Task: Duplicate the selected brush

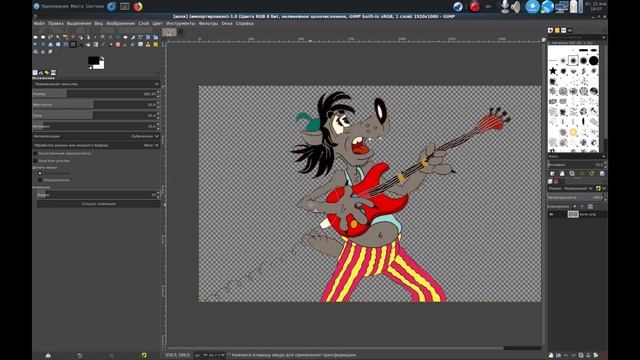Action: point(572,173)
